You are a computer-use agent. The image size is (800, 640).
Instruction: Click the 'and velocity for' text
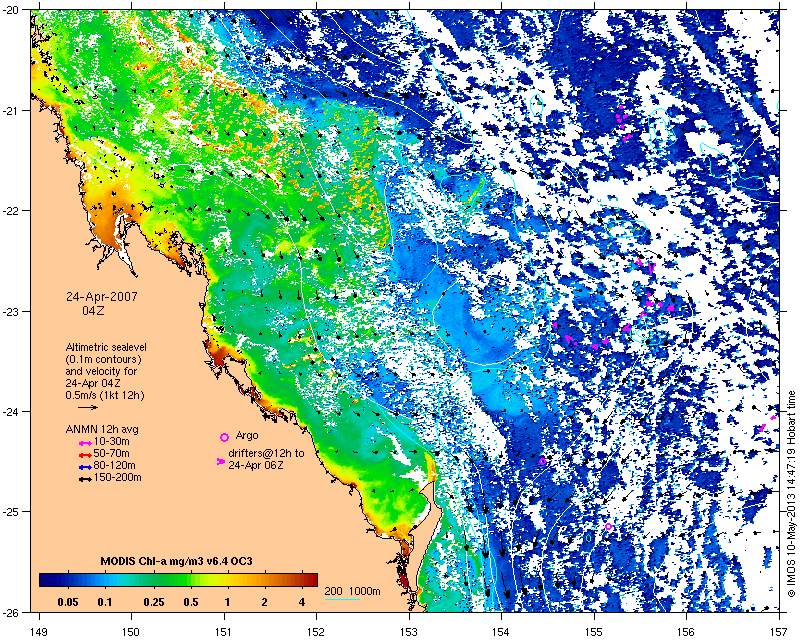pyautogui.click(x=101, y=371)
